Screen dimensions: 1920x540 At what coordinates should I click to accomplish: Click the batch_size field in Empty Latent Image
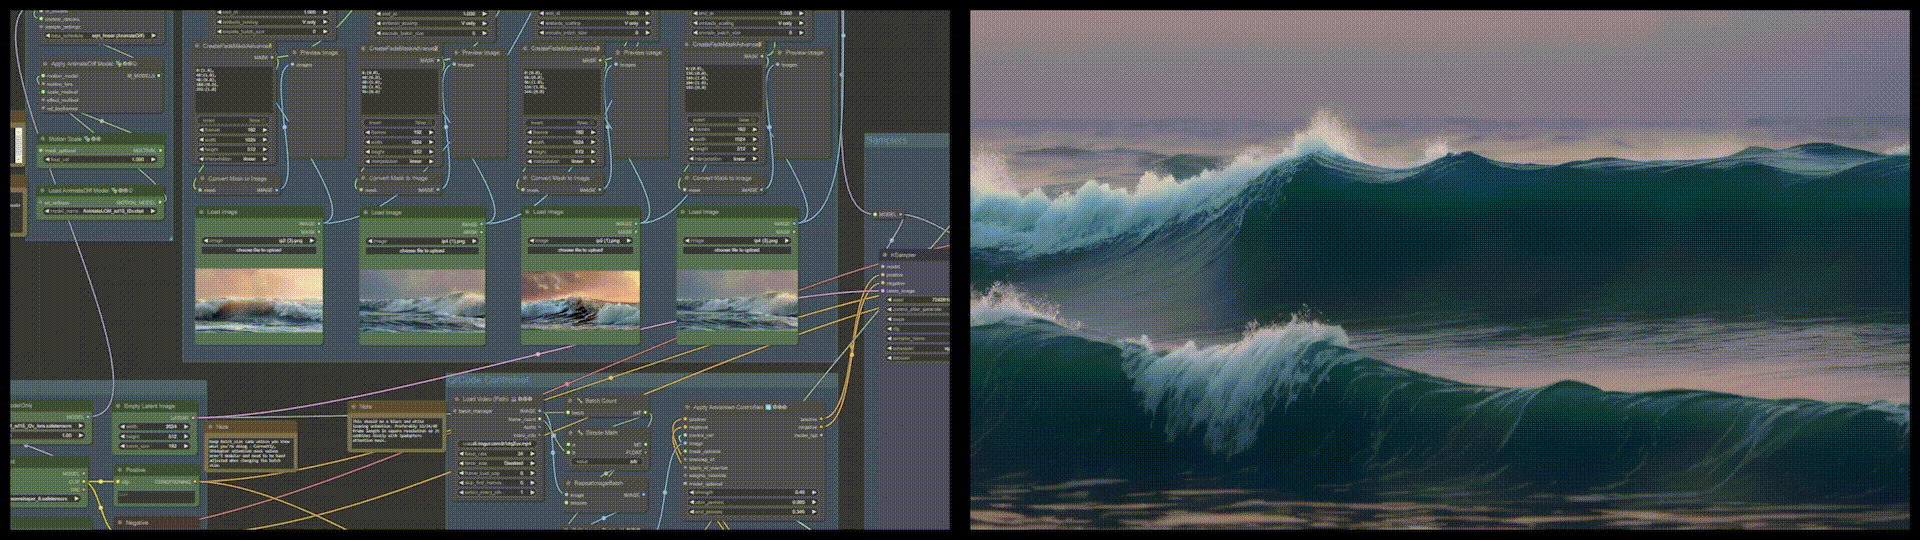point(154,446)
